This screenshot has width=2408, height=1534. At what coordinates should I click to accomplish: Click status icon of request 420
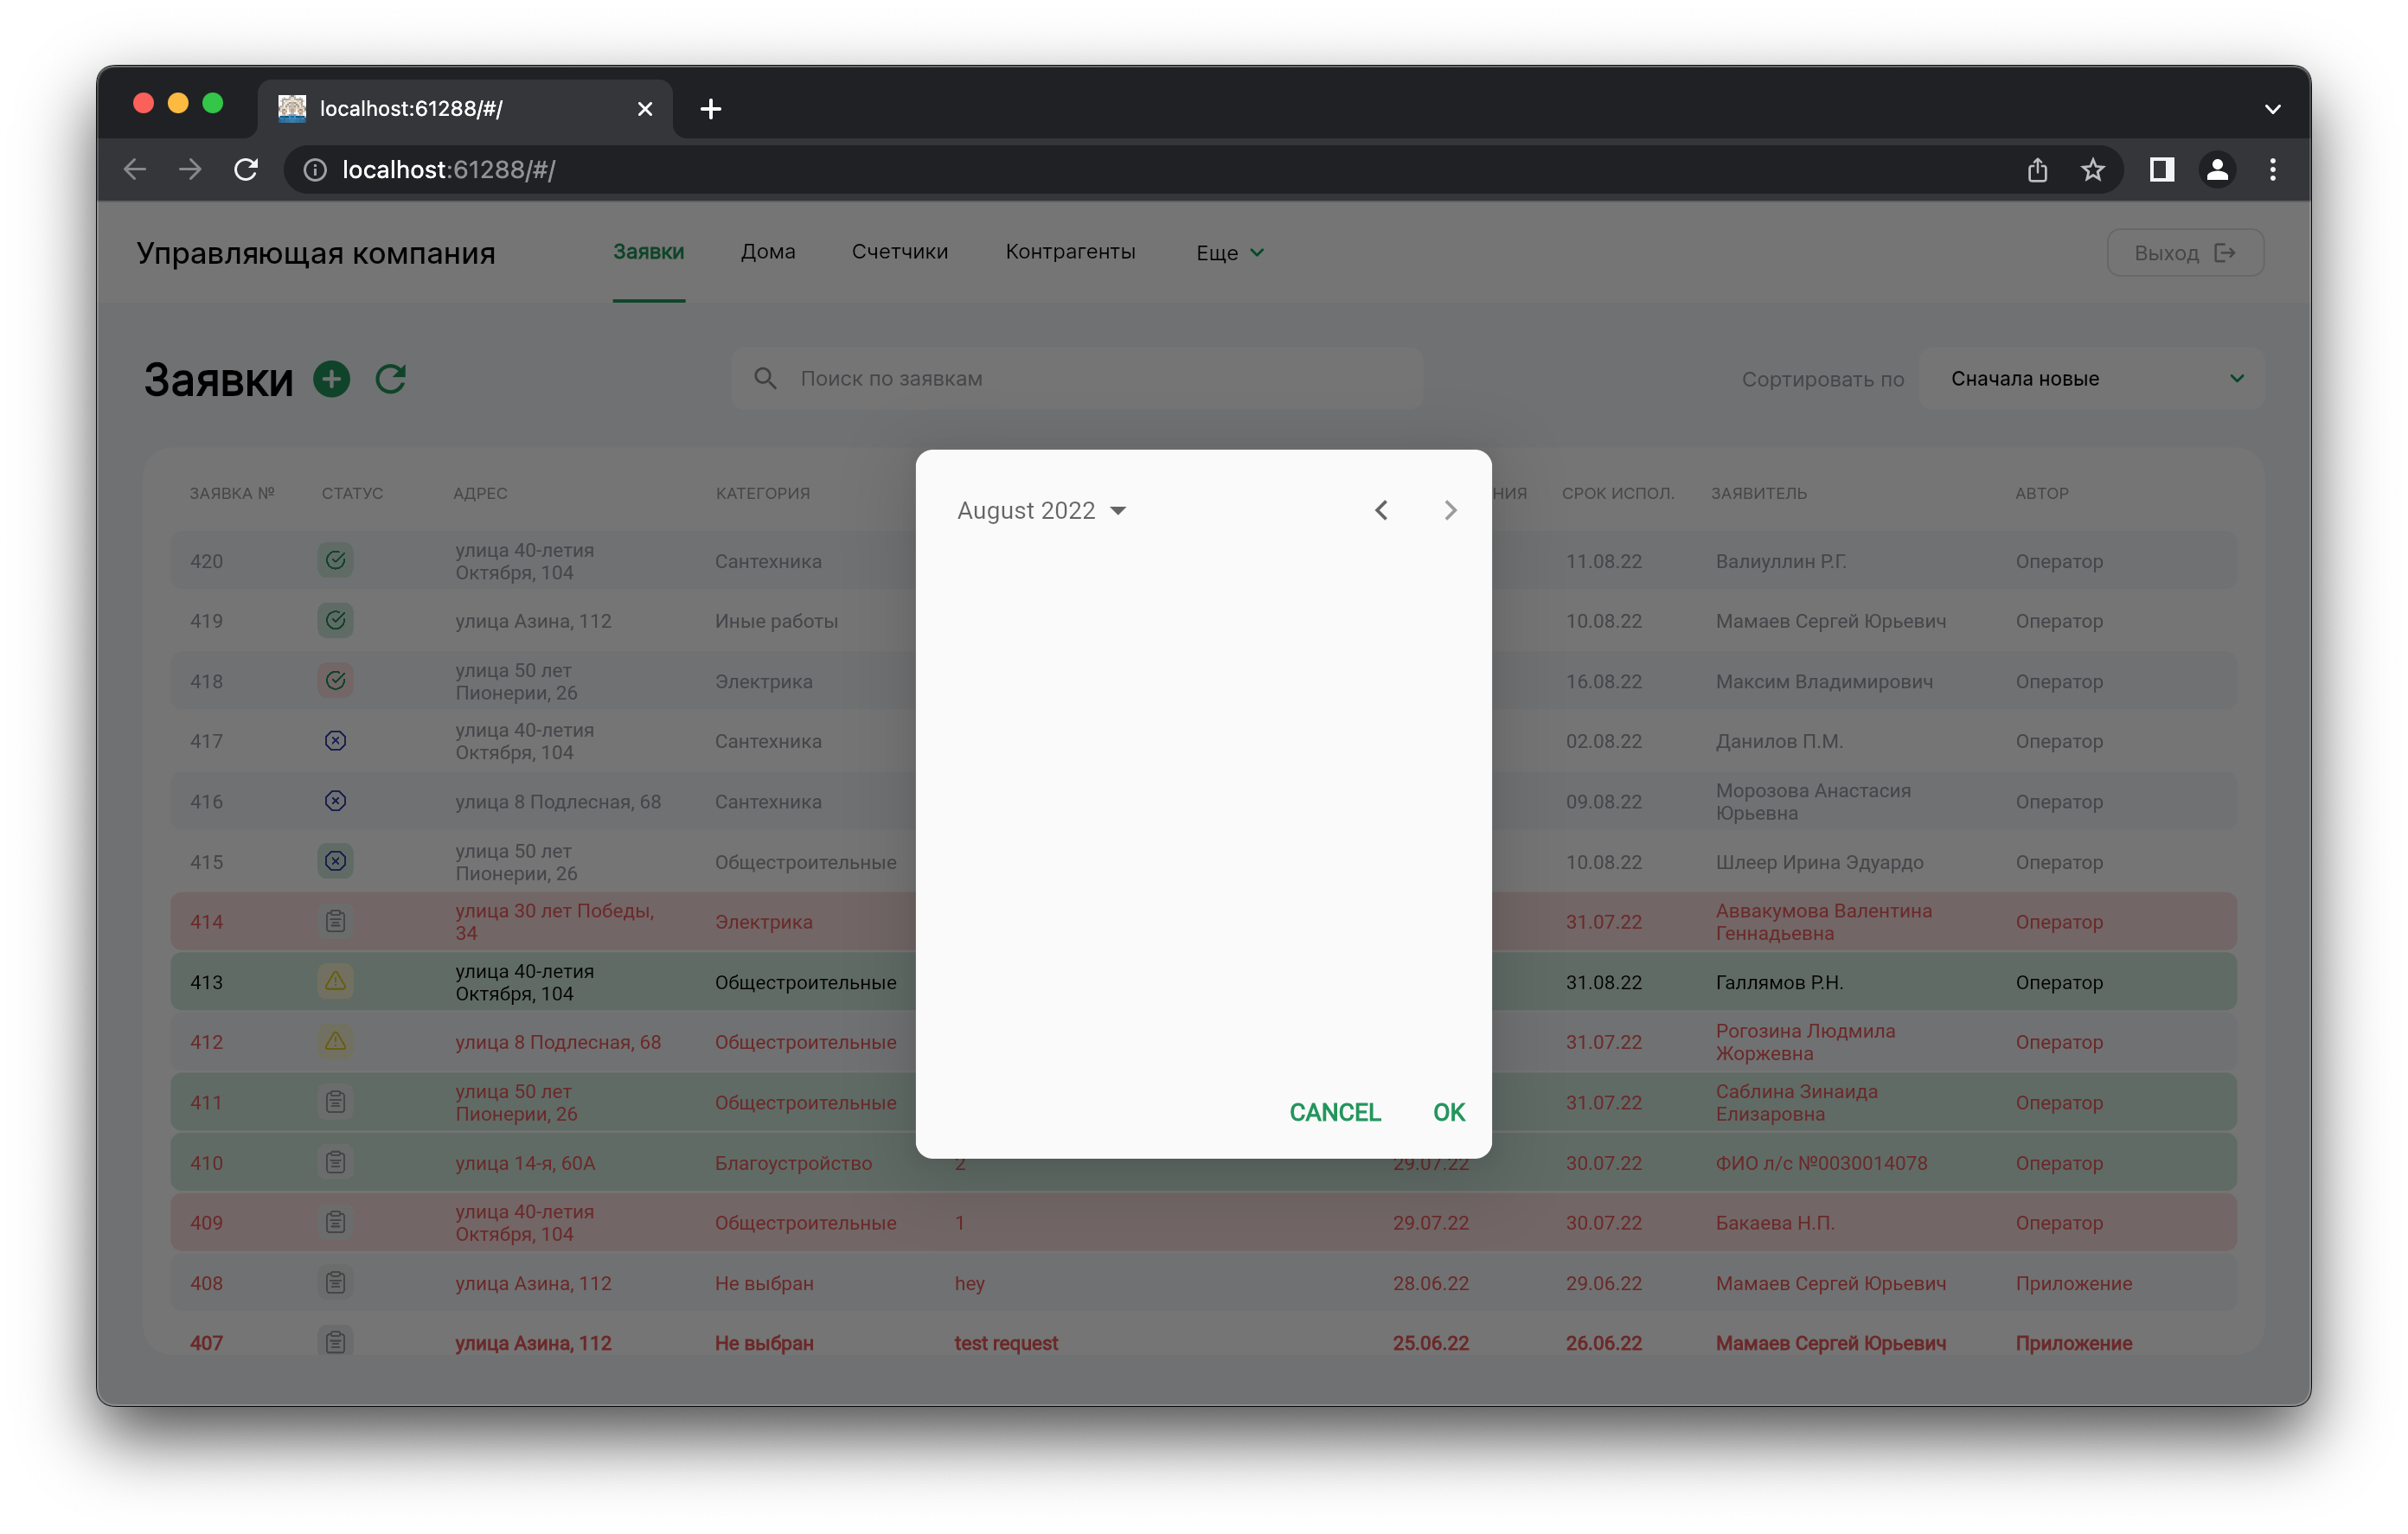coord(335,560)
